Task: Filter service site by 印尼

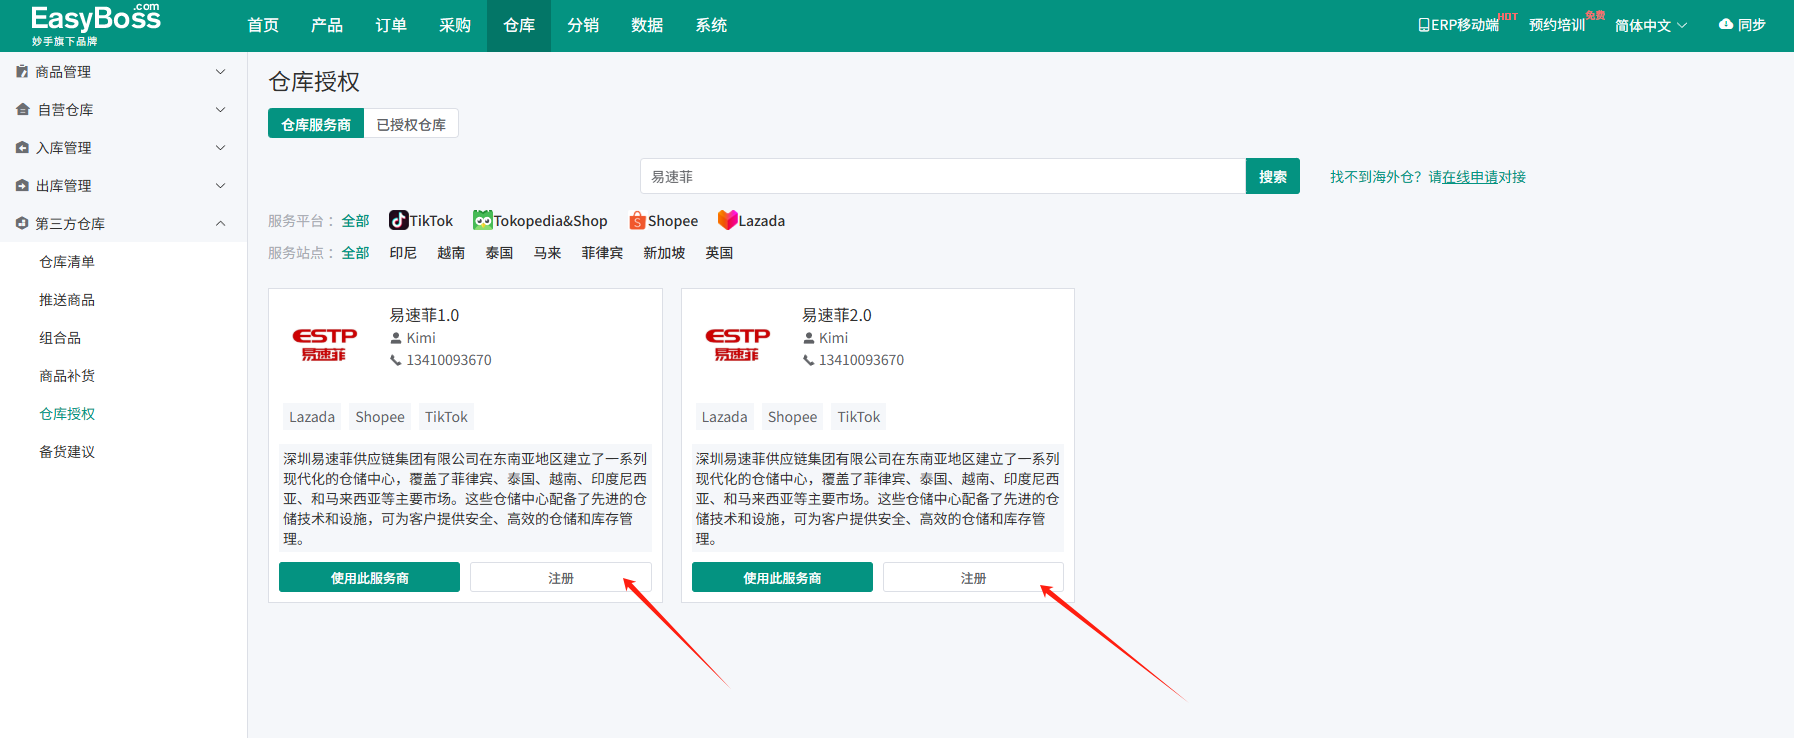Action: (x=403, y=253)
